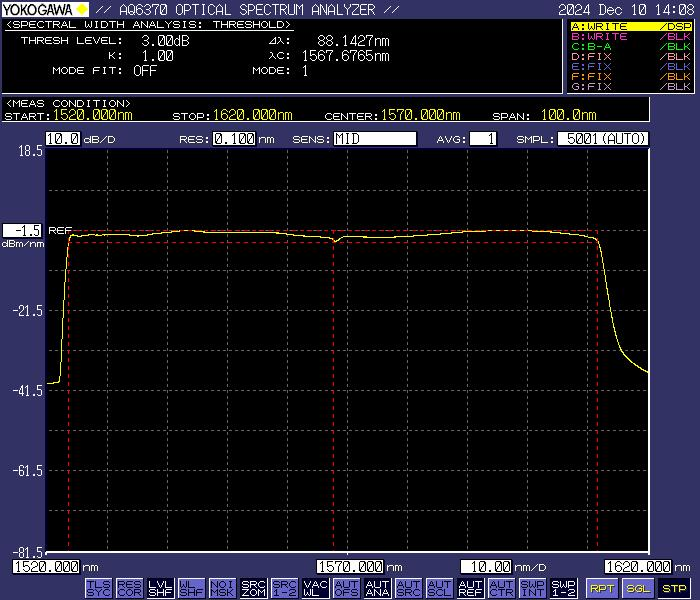Image resolution: width=700 pixels, height=600 pixels.
Task: Click the AUT OFS auto offset indicator
Action: [346, 588]
